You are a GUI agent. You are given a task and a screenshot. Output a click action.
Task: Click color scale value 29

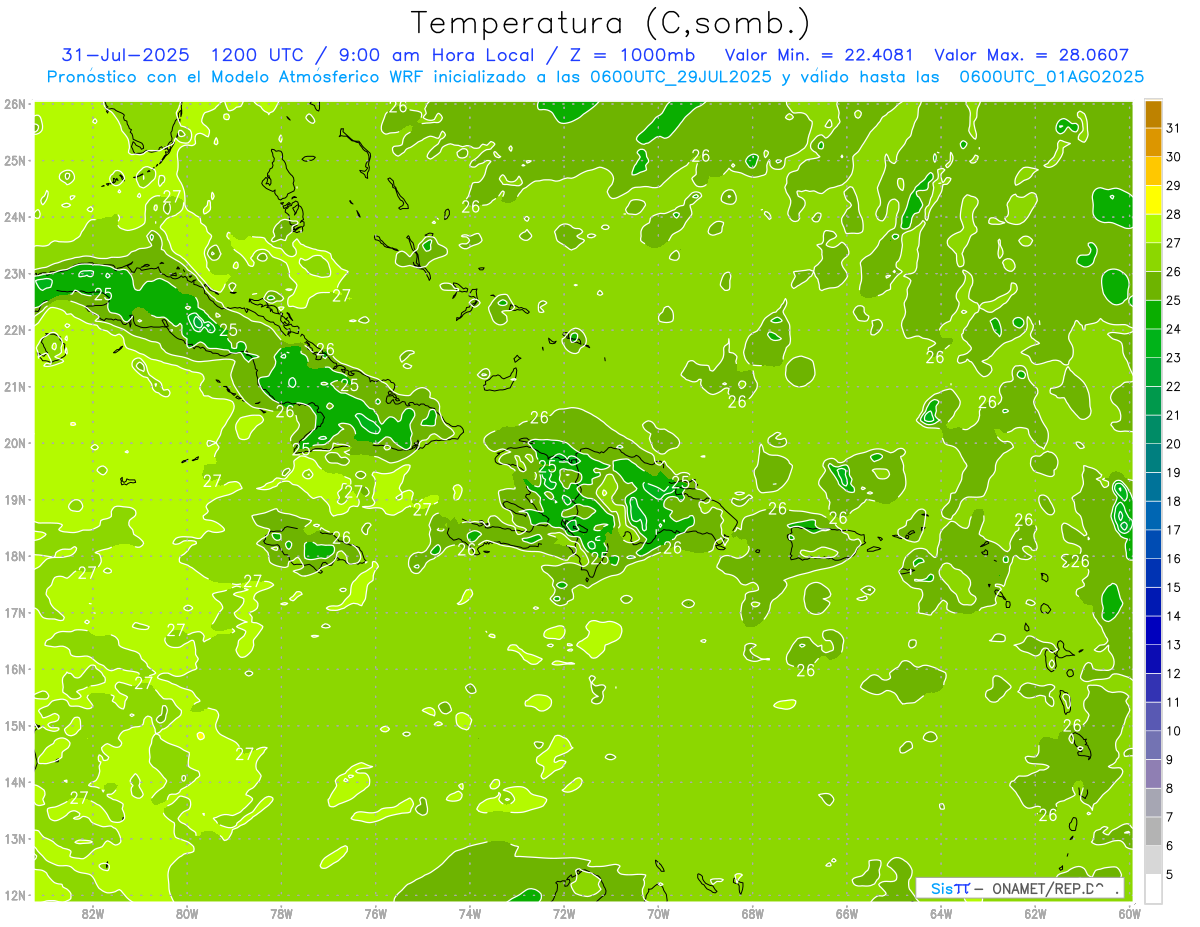coord(1173,186)
